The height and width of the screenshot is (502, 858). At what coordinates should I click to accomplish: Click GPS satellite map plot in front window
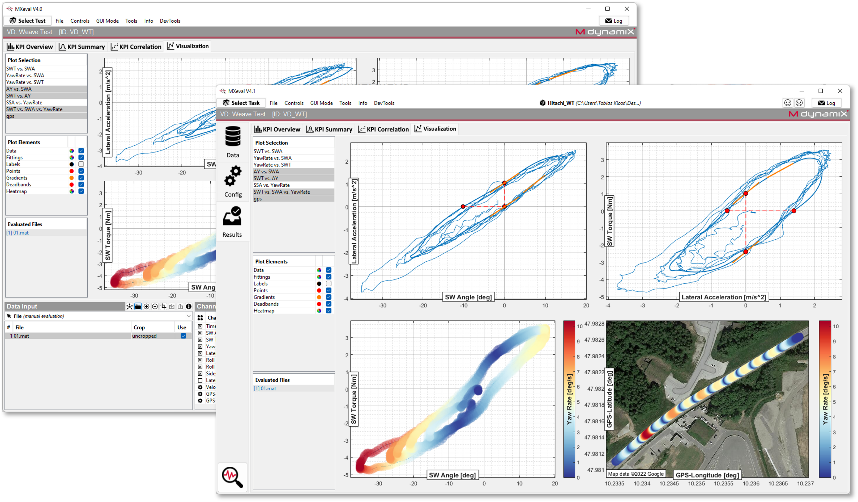click(708, 399)
